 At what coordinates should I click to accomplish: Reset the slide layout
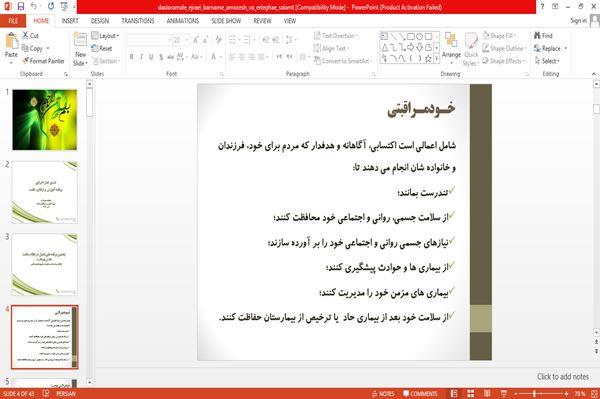[102, 49]
